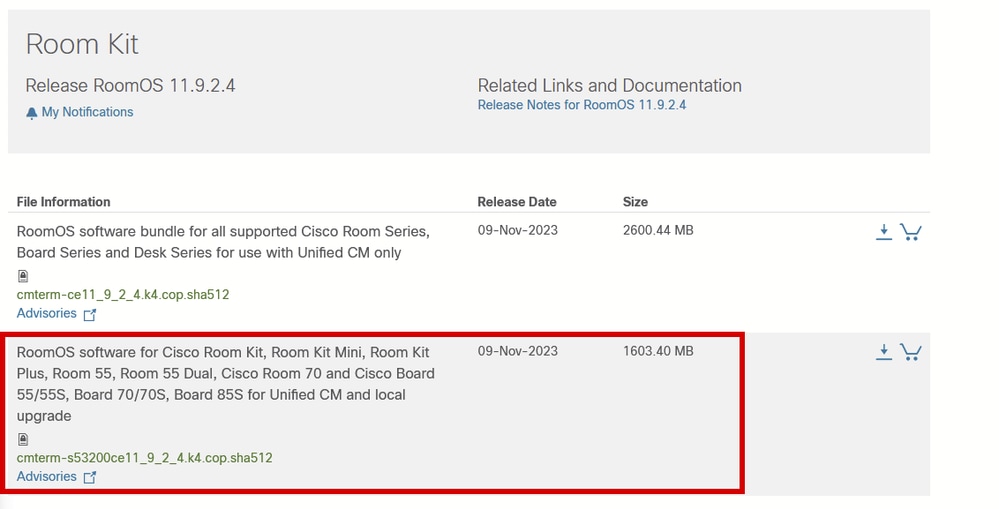Click the Size column header
The width and height of the screenshot is (999, 509).
click(635, 202)
